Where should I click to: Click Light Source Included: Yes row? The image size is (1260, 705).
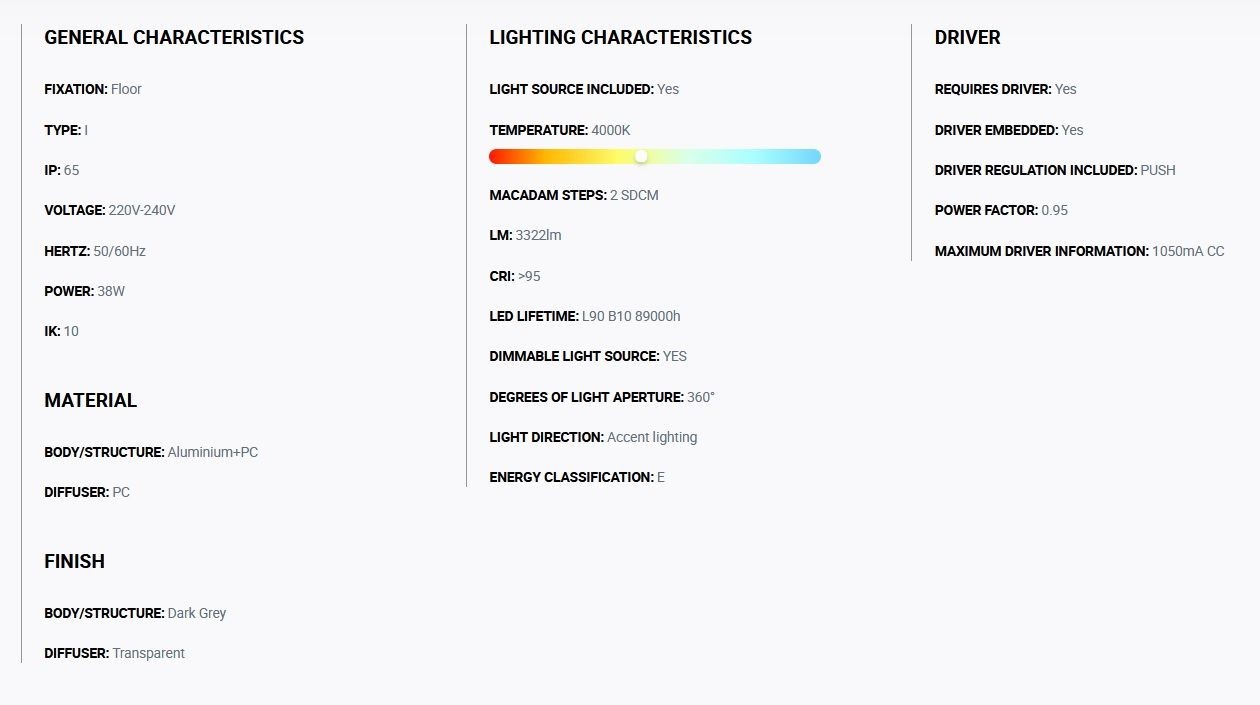[584, 89]
